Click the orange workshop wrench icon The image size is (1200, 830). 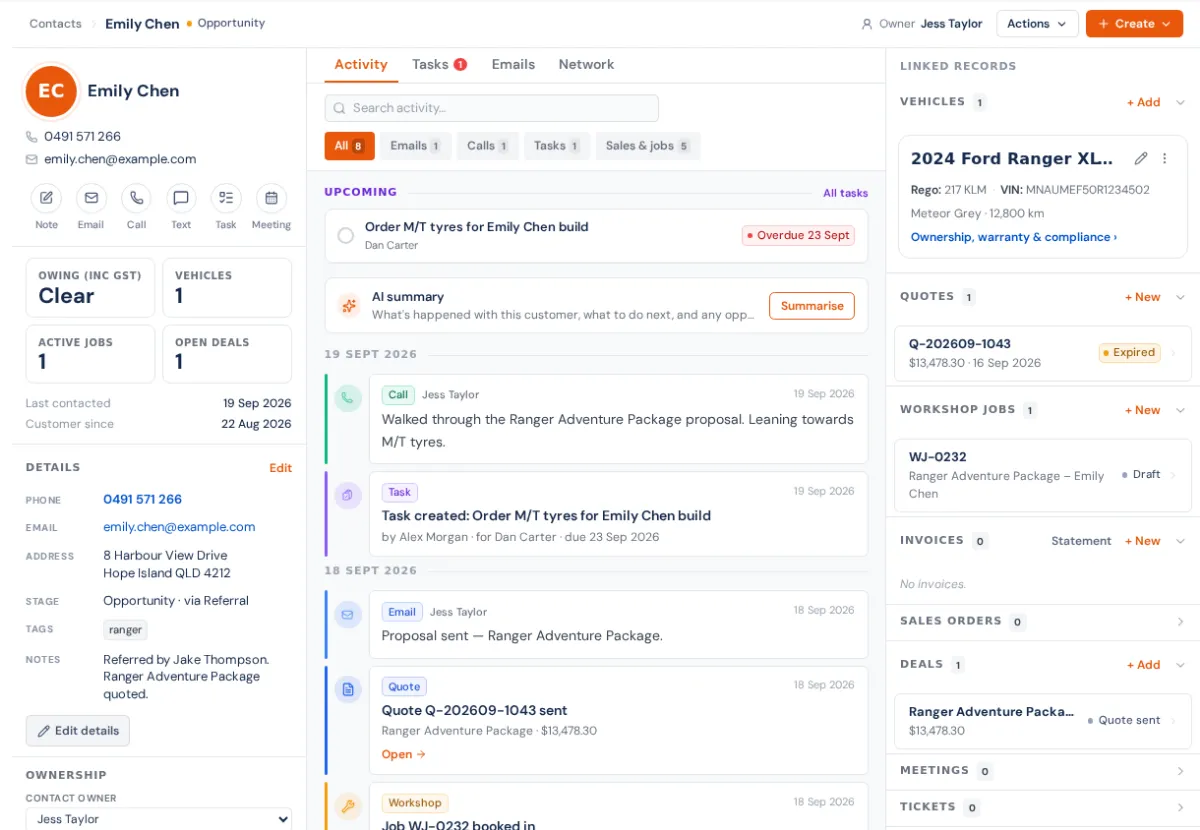pyautogui.click(x=348, y=806)
